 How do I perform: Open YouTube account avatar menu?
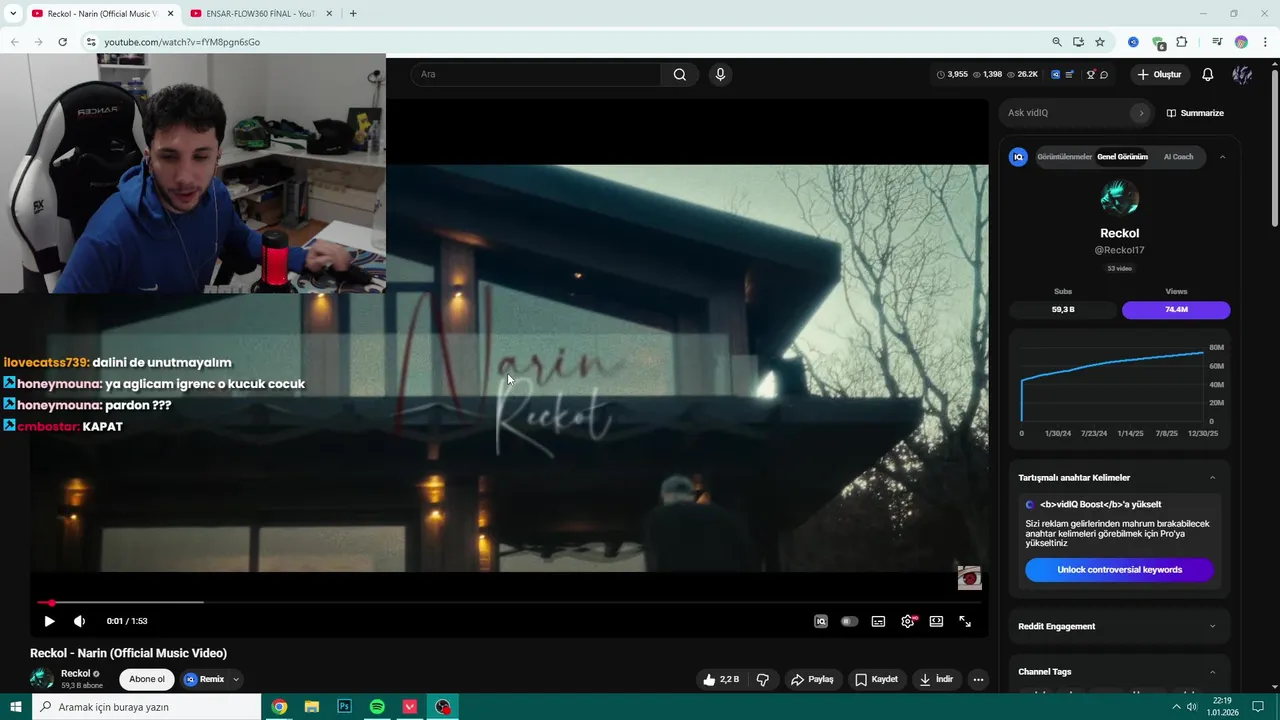(x=1242, y=74)
